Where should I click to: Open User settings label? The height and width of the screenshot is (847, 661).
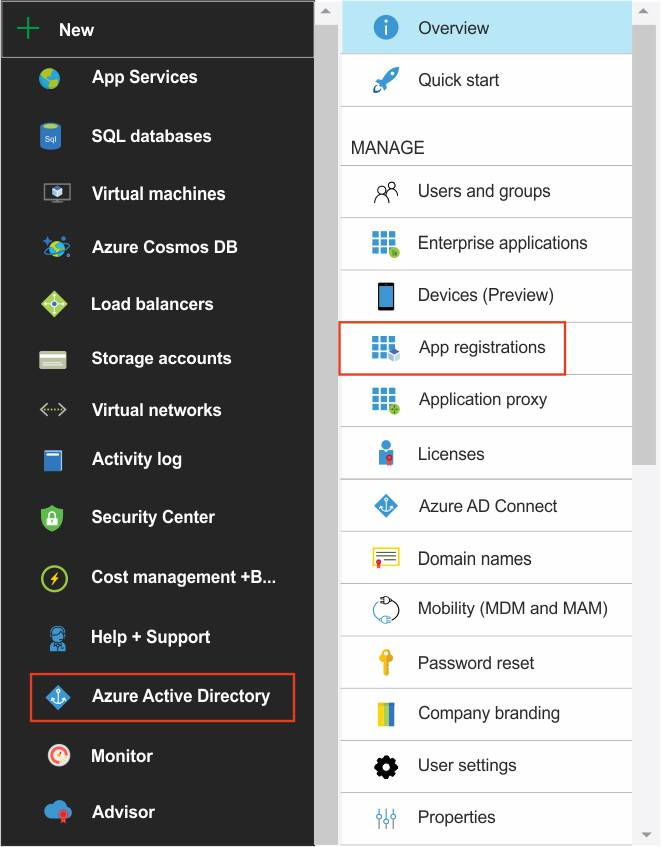pyautogui.click(x=467, y=765)
